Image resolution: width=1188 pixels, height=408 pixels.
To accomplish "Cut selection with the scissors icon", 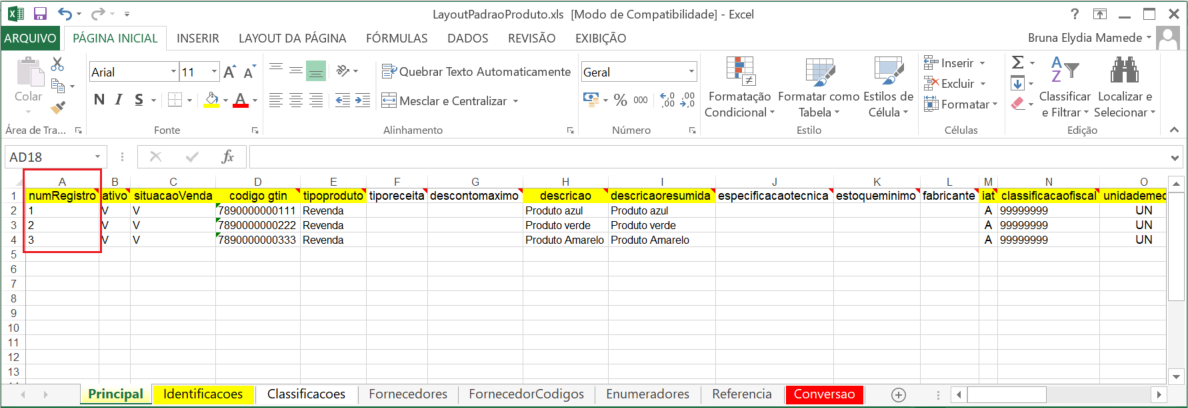I will (x=58, y=65).
